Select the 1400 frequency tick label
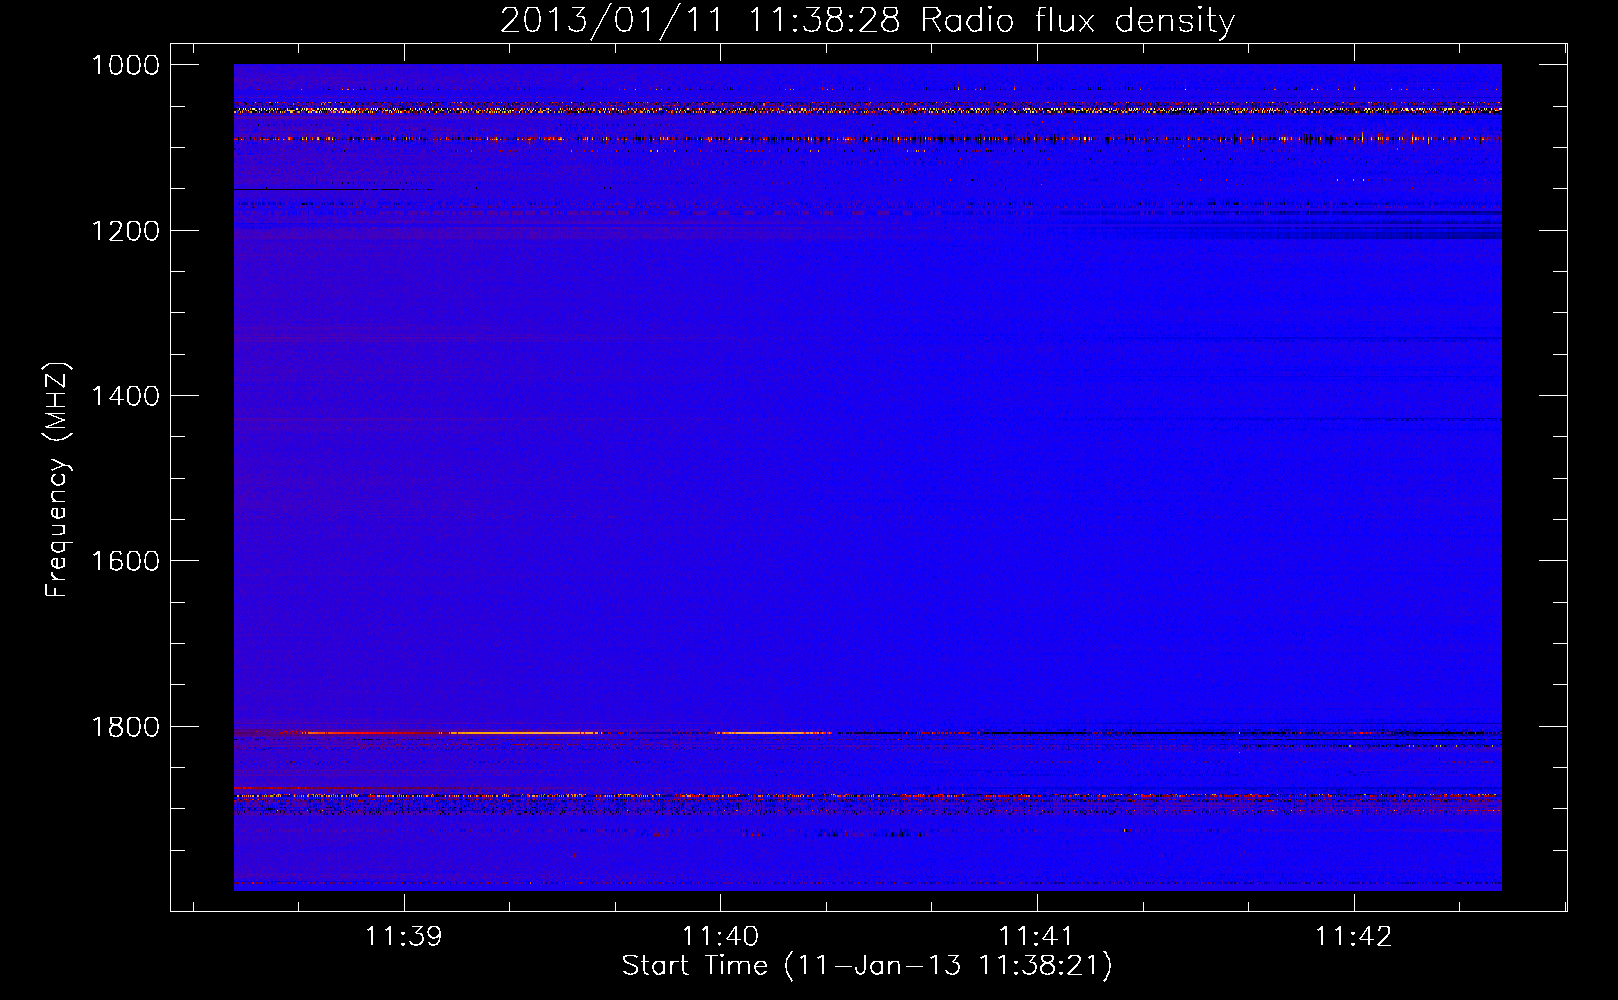1618x1000 pixels. pyautogui.click(x=125, y=396)
